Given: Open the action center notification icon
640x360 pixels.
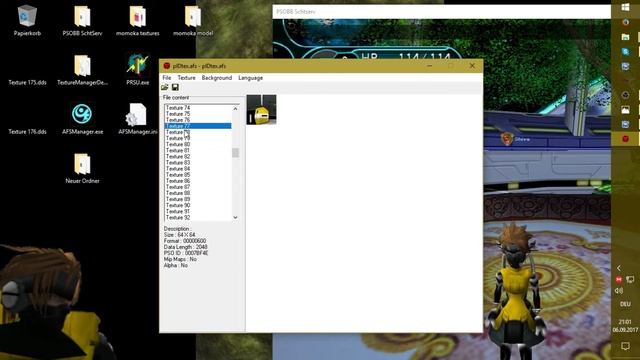Looking at the screenshot, I should point(625,346).
